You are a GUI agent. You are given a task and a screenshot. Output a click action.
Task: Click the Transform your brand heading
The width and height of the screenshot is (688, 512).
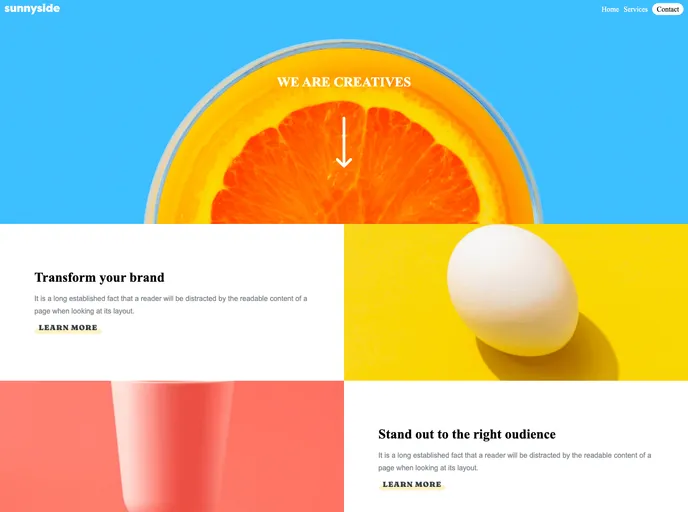click(100, 277)
